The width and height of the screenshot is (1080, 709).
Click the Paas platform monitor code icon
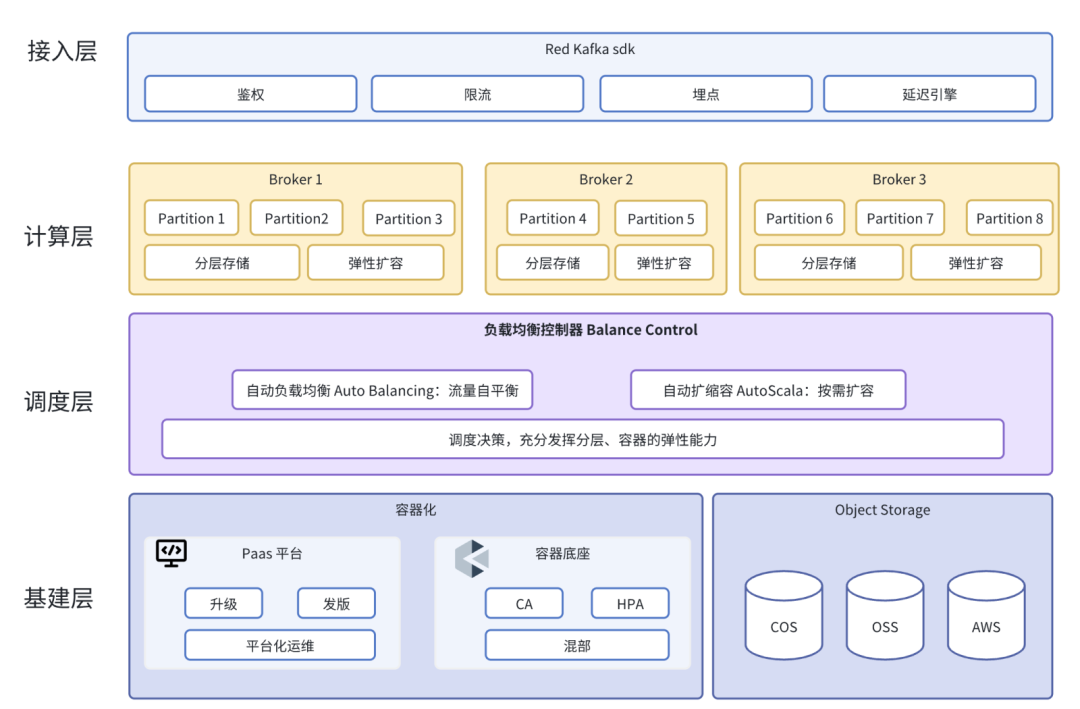pyautogui.click(x=171, y=553)
